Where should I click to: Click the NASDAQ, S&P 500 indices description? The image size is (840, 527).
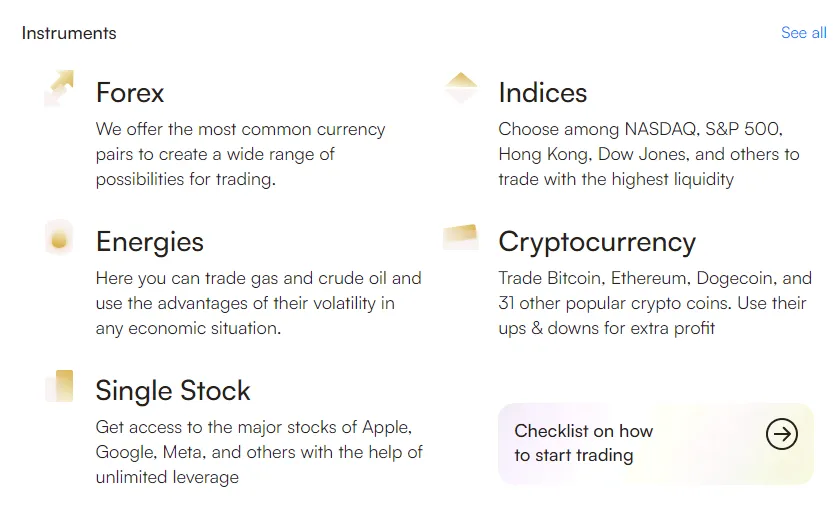pyautogui.click(x=649, y=154)
